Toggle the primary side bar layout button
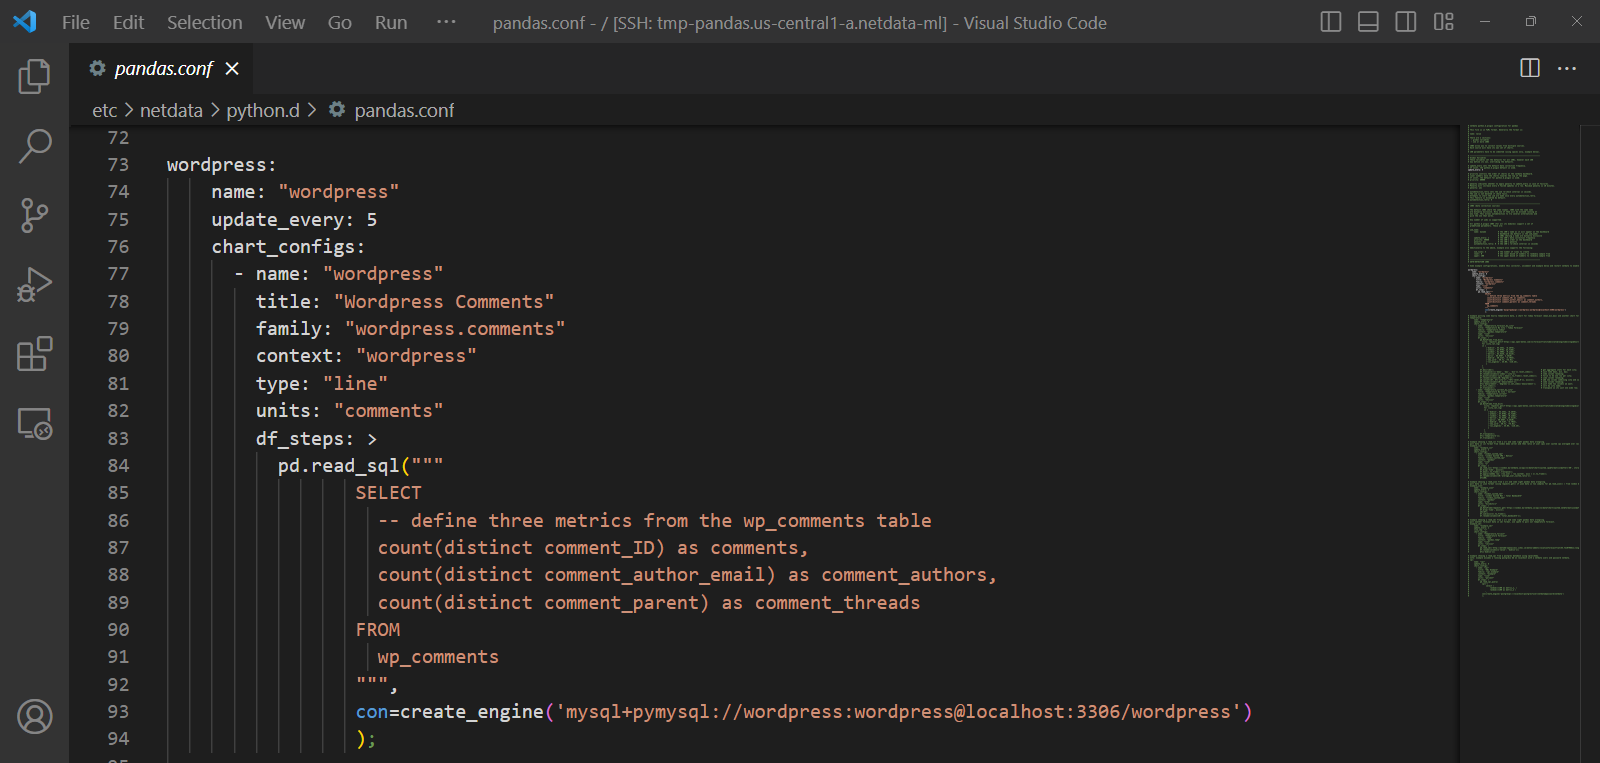Viewport: 1600px width, 763px height. pos(1330,22)
